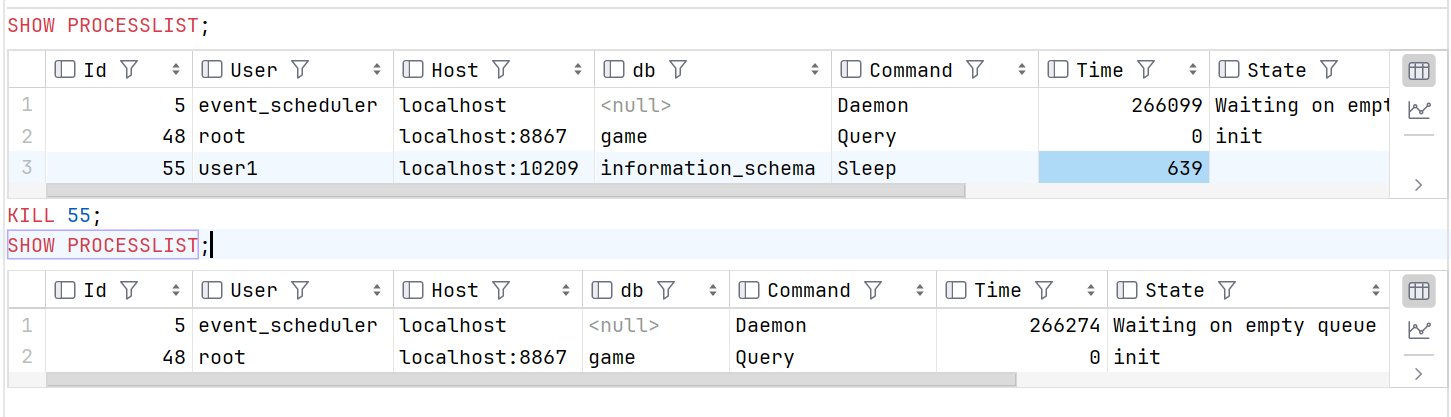Click row number 2 in second table
1451x417 pixels.
pyautogui.click(x=27, y=357)
